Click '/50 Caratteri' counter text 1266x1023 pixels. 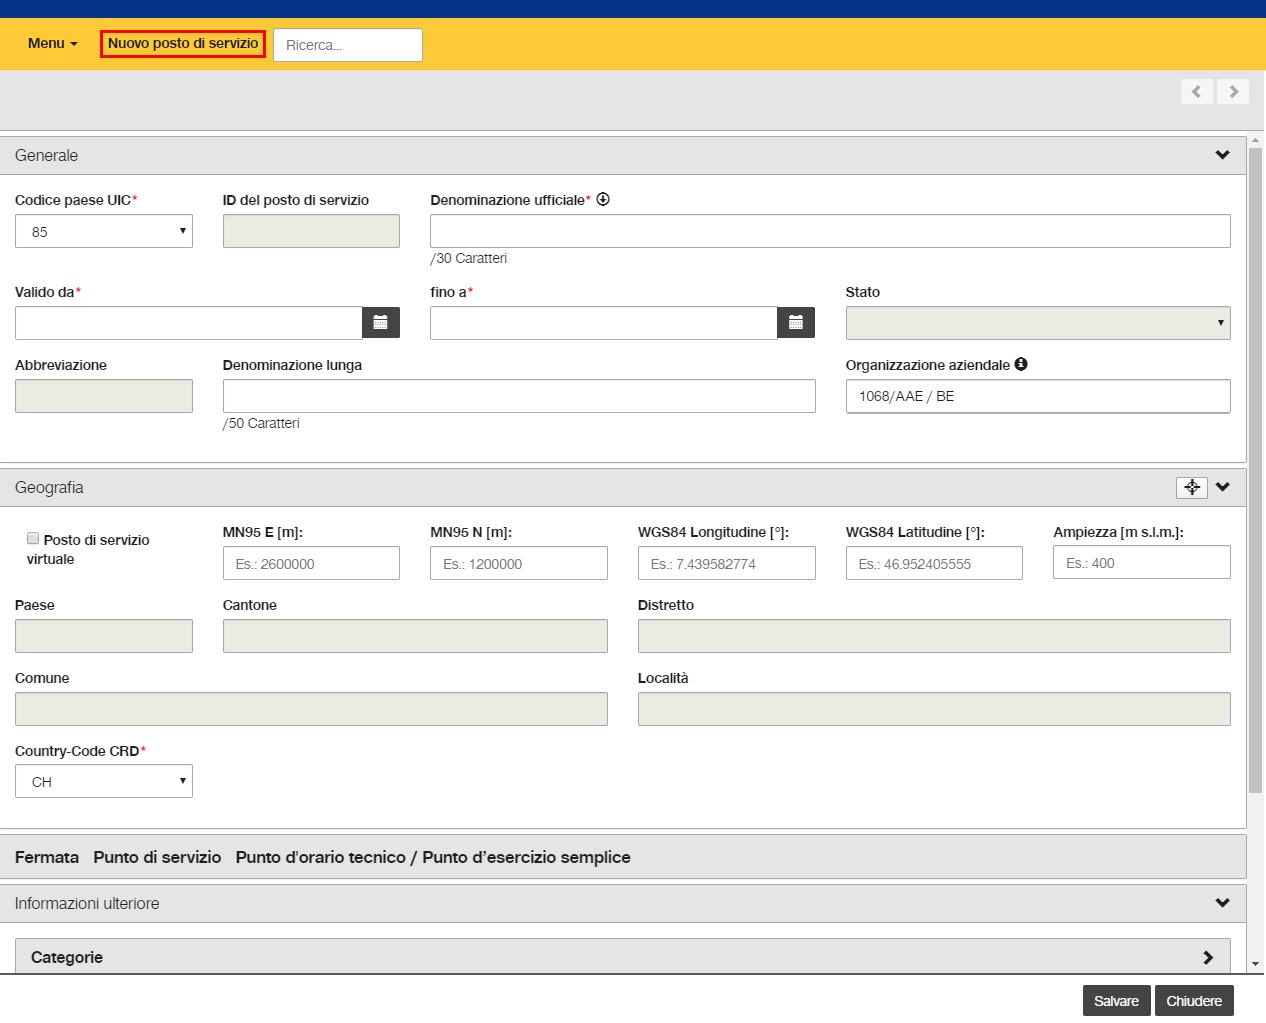click(x=261, y=423)
